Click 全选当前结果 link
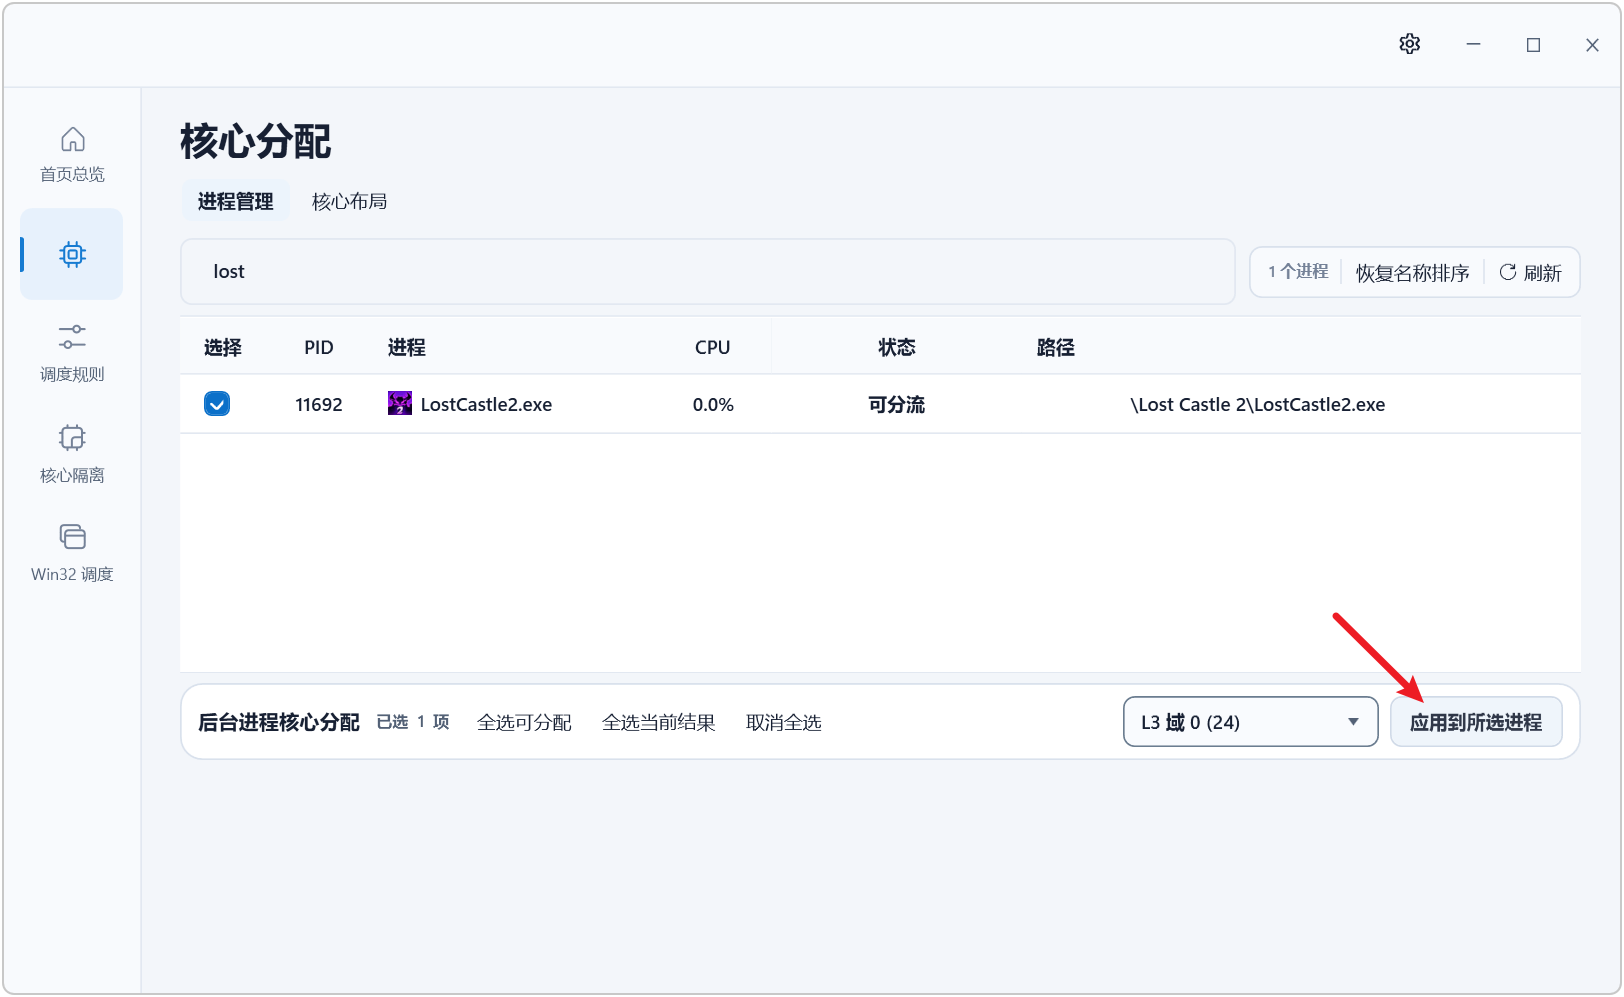The height and width of the screenshot is (997, 1624). click(658, 722)
